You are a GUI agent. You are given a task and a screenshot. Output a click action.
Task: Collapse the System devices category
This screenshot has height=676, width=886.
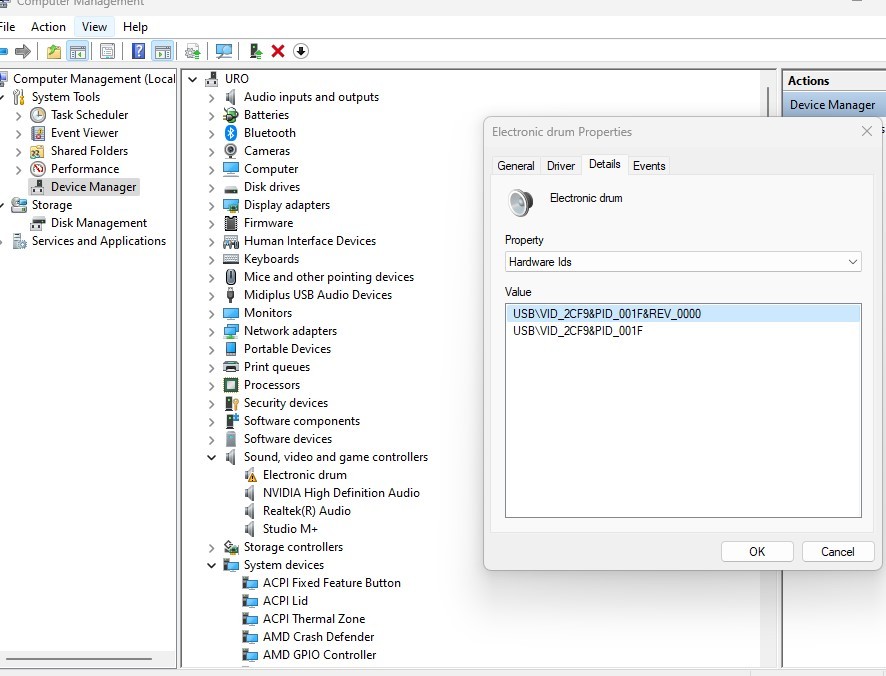[x=211, y=565]
